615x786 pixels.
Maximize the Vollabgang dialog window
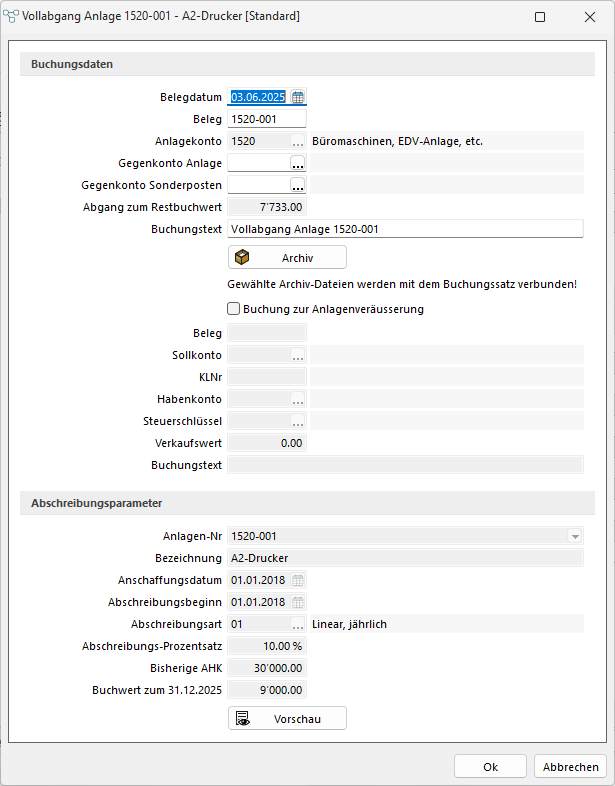pyautogui.click(x=540, y=17)
